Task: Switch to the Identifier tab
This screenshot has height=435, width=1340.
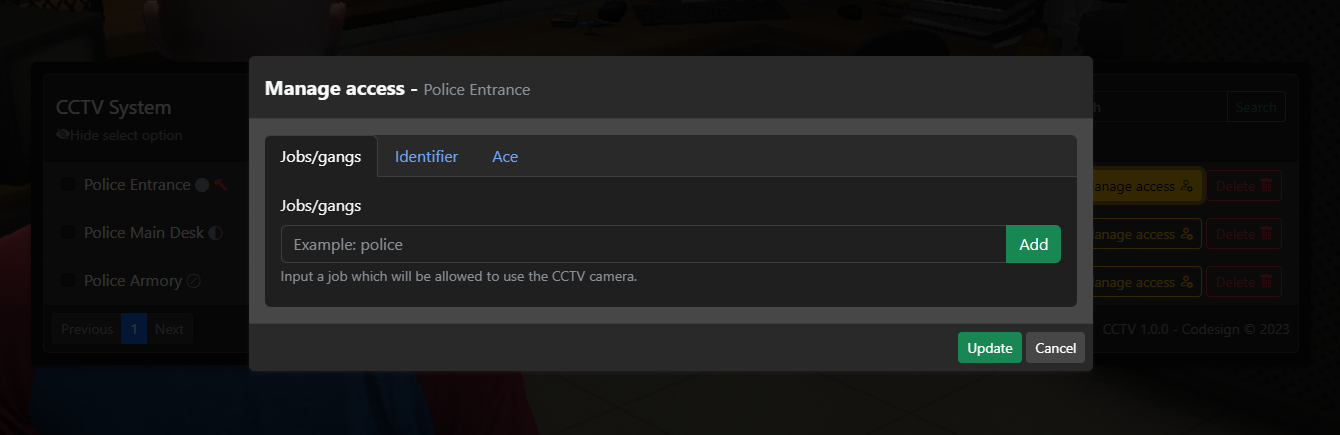Action: click(x=426, y=157)
